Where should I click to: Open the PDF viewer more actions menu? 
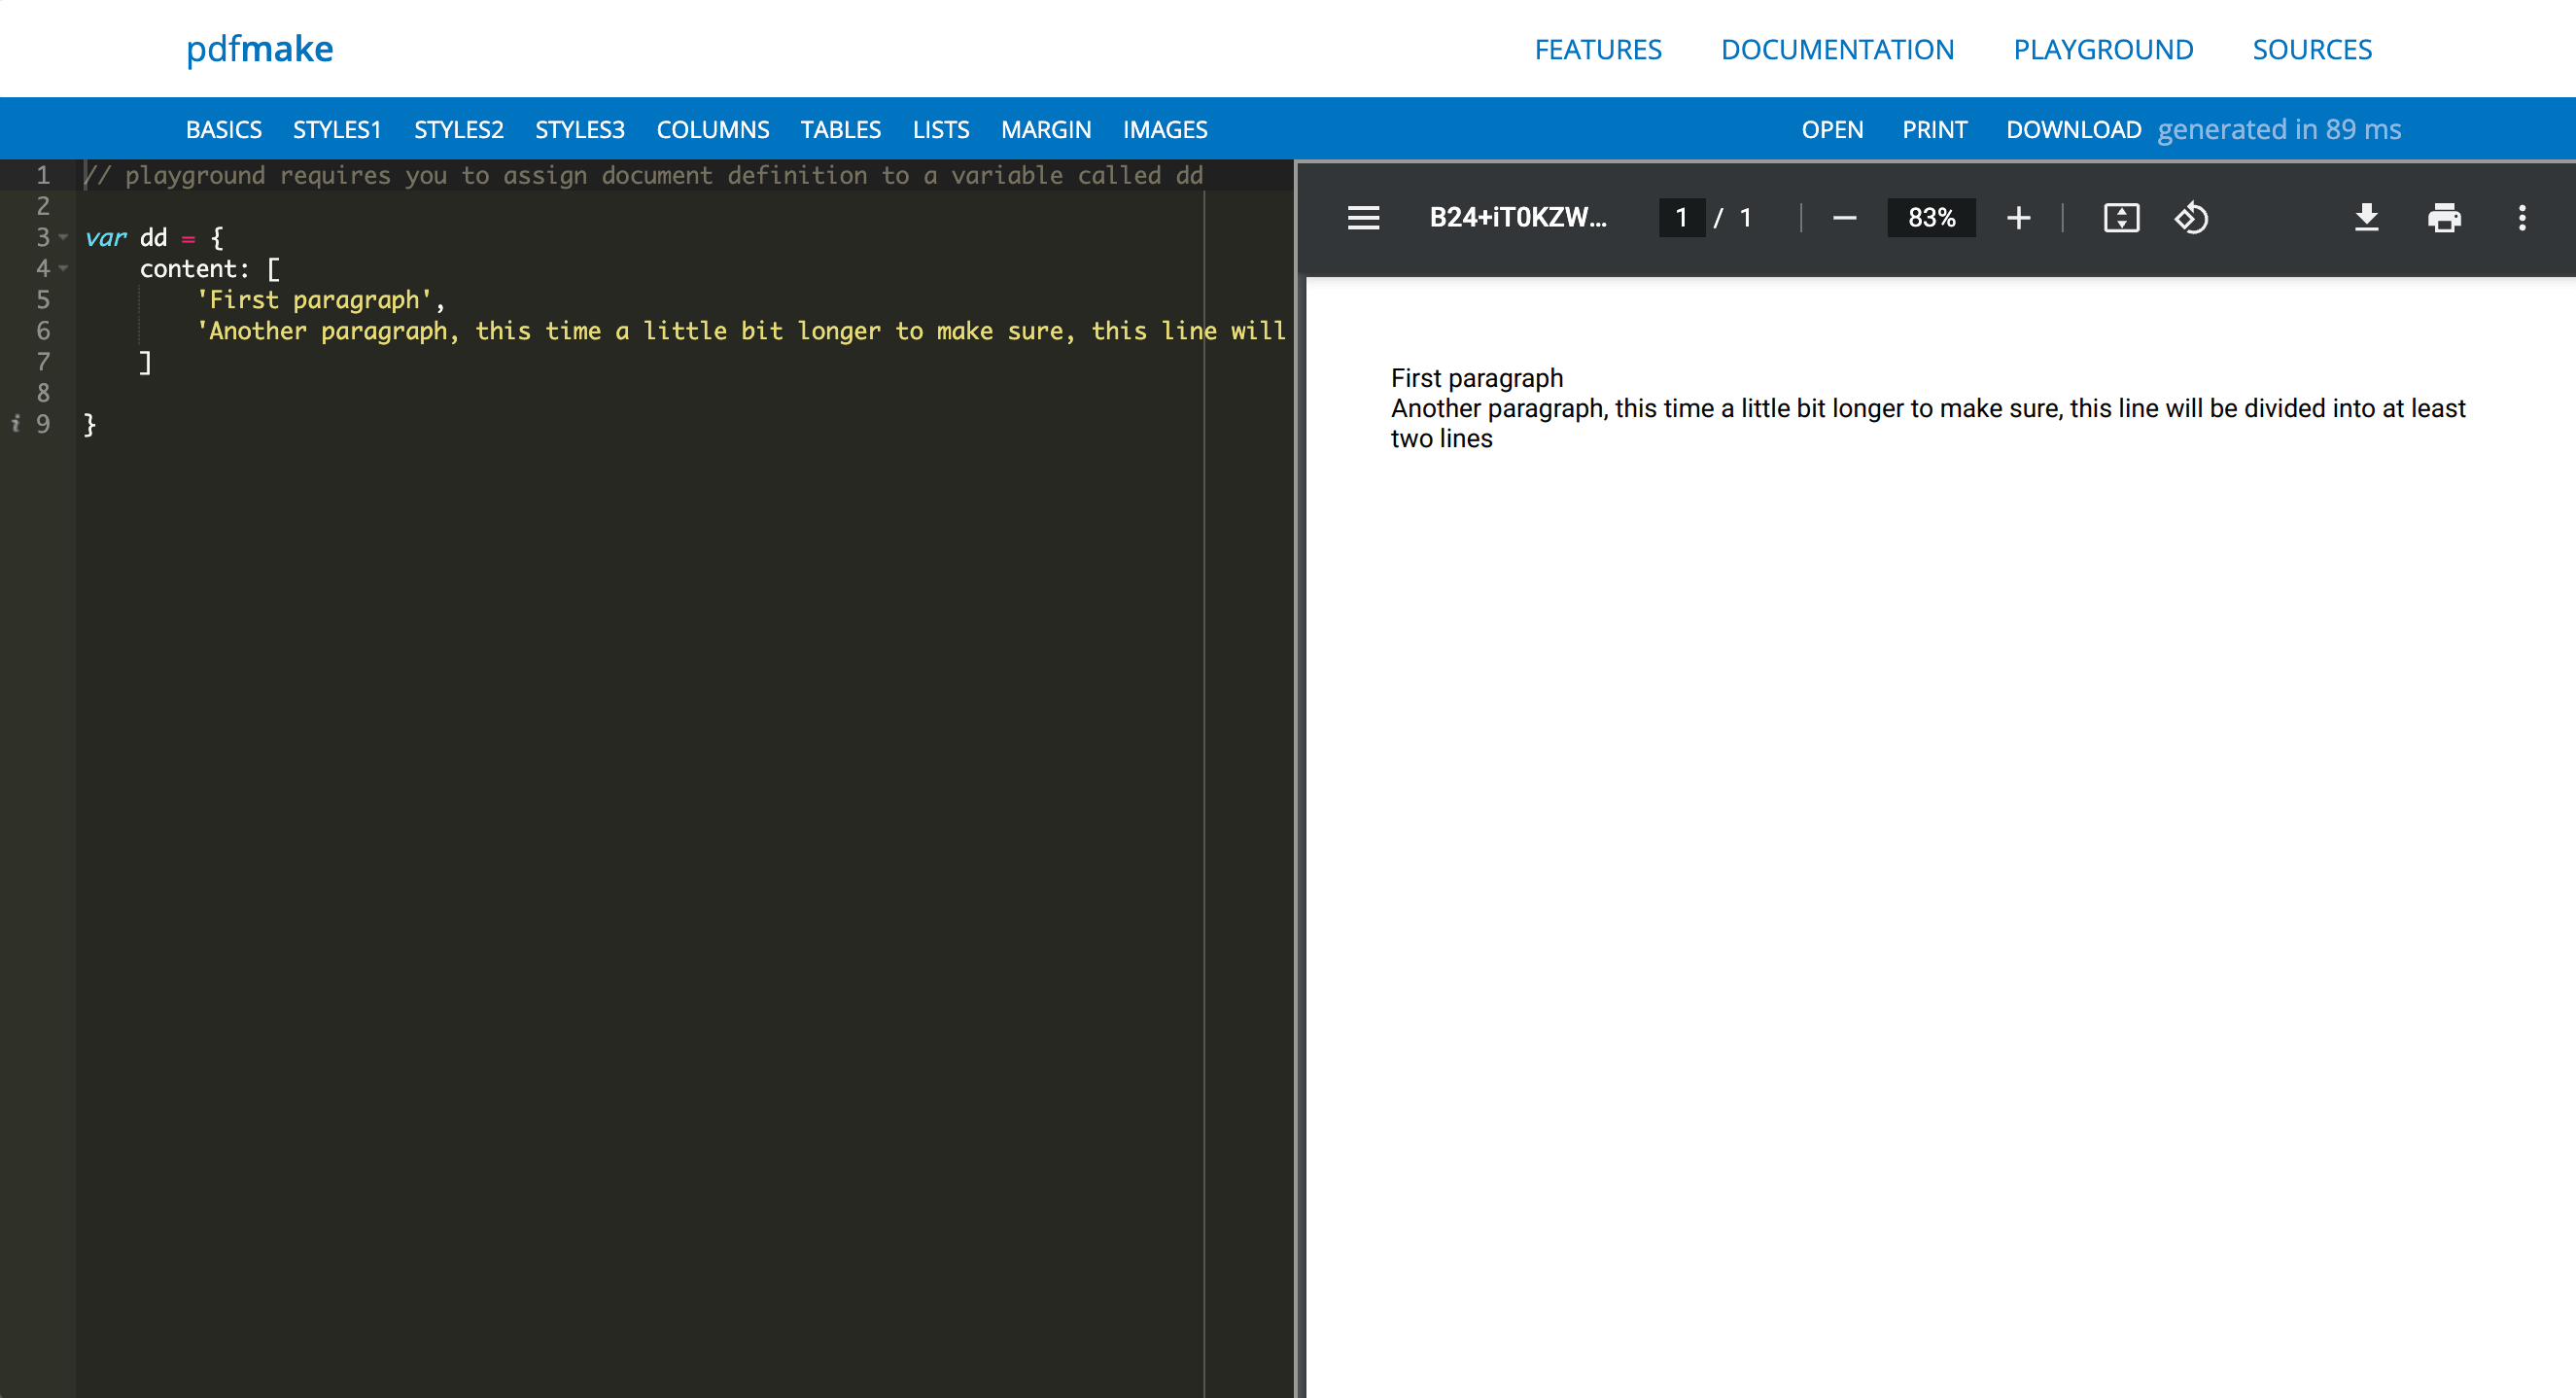coord(2521,218)
